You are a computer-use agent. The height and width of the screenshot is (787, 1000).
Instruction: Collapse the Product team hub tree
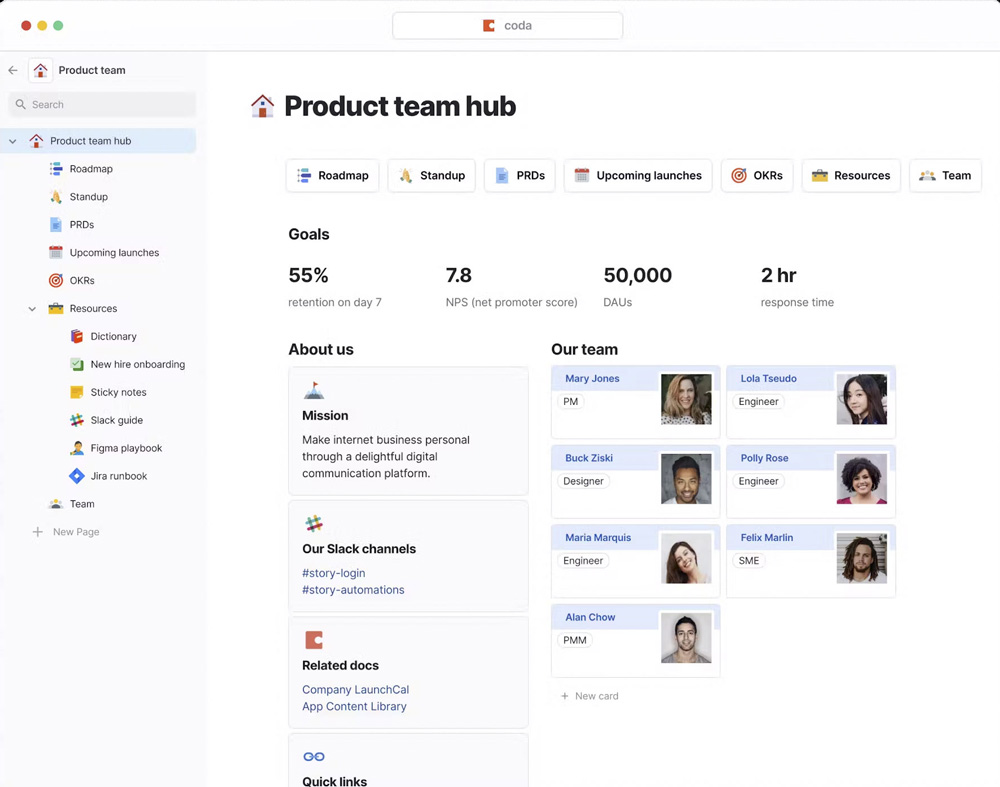13,142
